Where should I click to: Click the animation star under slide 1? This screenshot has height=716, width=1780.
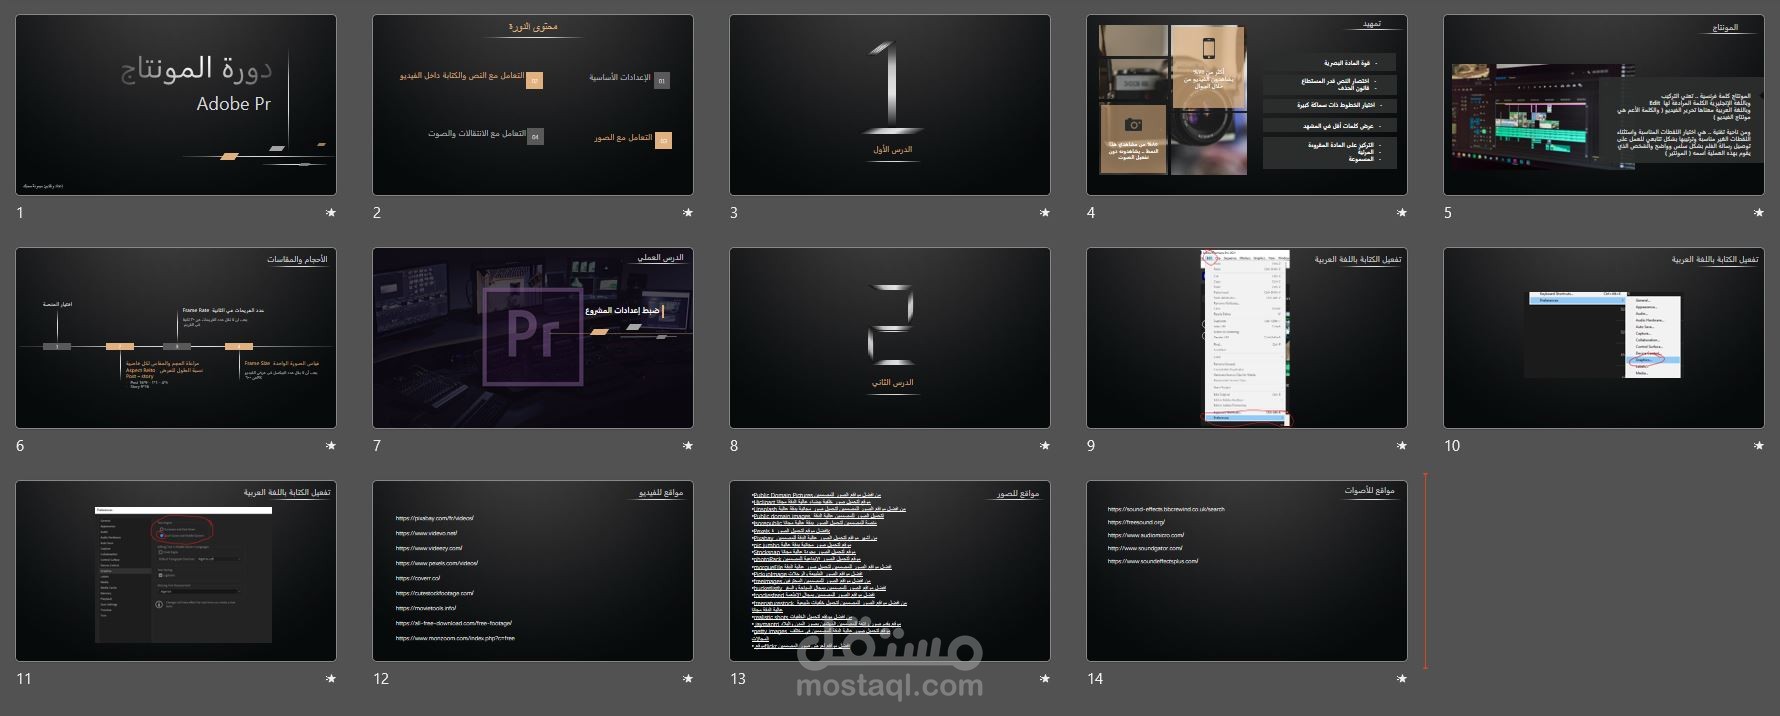coord(331,213)
